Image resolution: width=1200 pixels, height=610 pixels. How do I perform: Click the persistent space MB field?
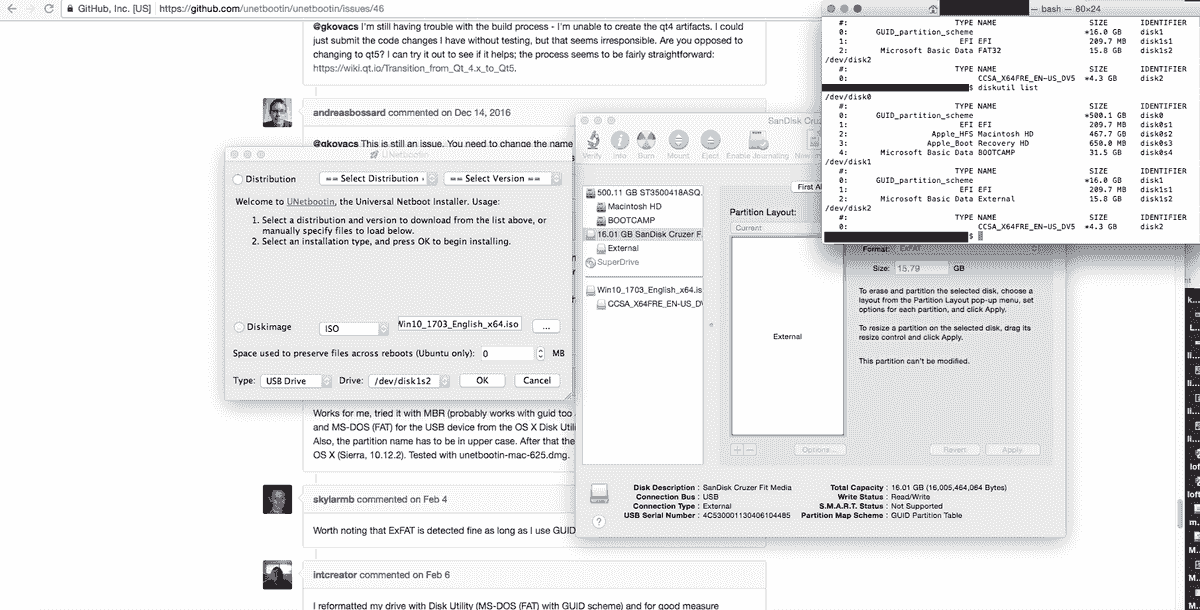coord(507,353)
